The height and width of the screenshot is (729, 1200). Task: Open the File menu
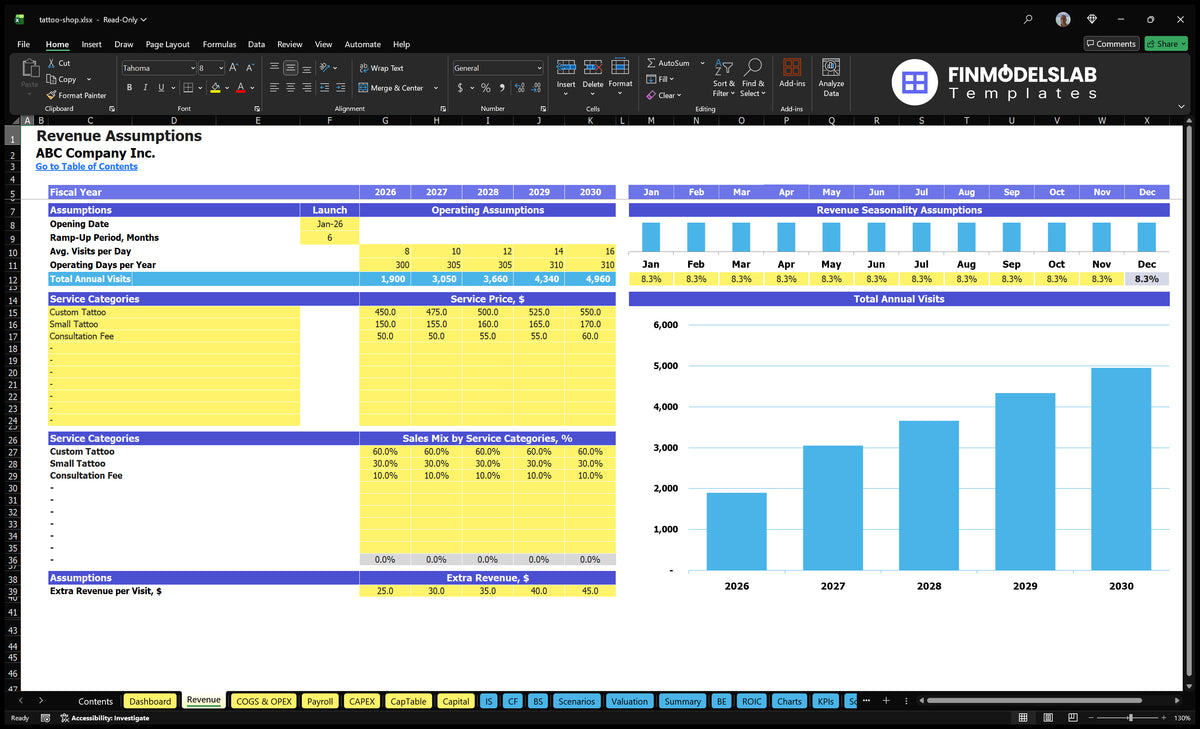[24, 44]
